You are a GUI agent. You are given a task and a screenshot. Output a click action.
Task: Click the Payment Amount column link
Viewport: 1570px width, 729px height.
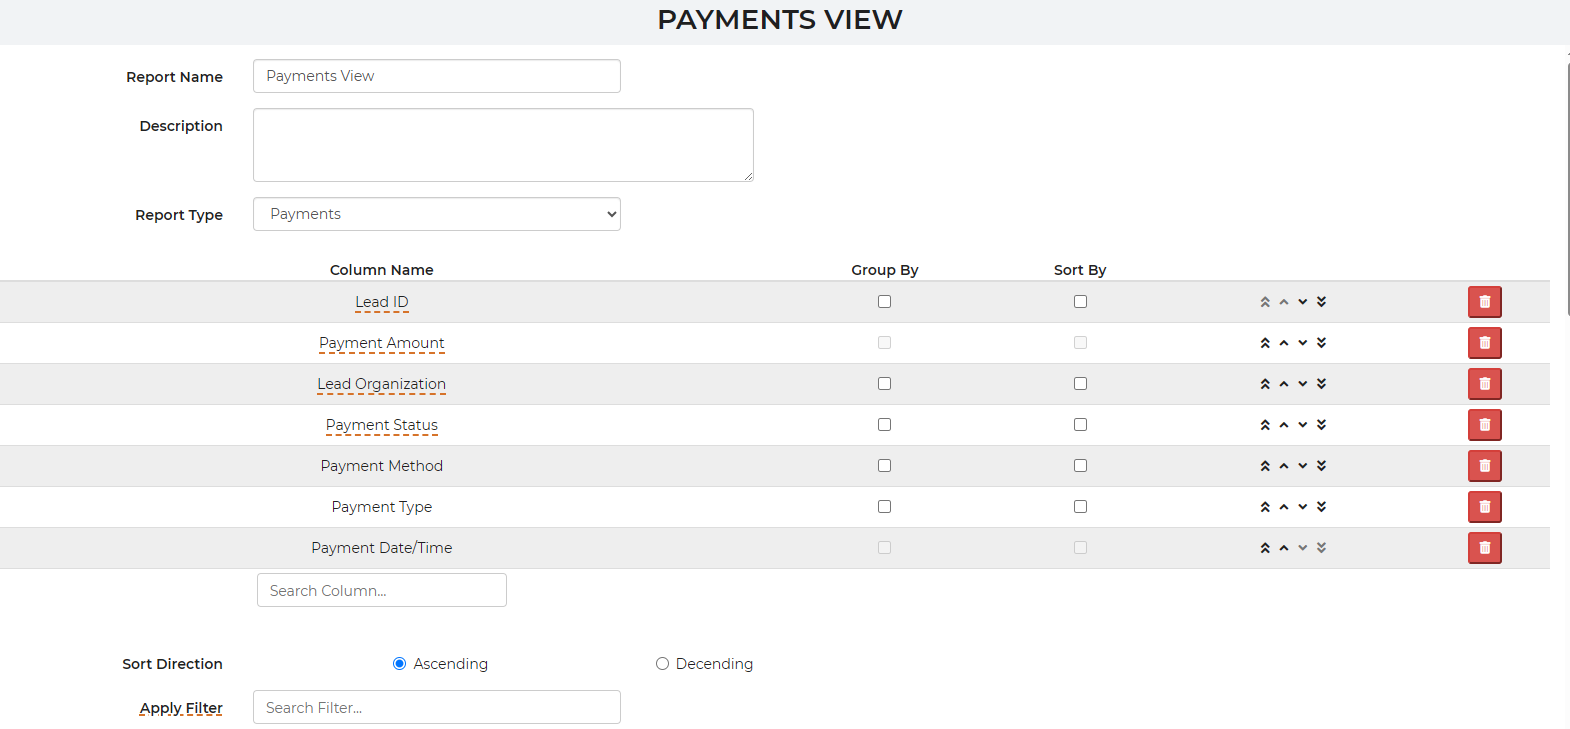[x=382, y=343]
